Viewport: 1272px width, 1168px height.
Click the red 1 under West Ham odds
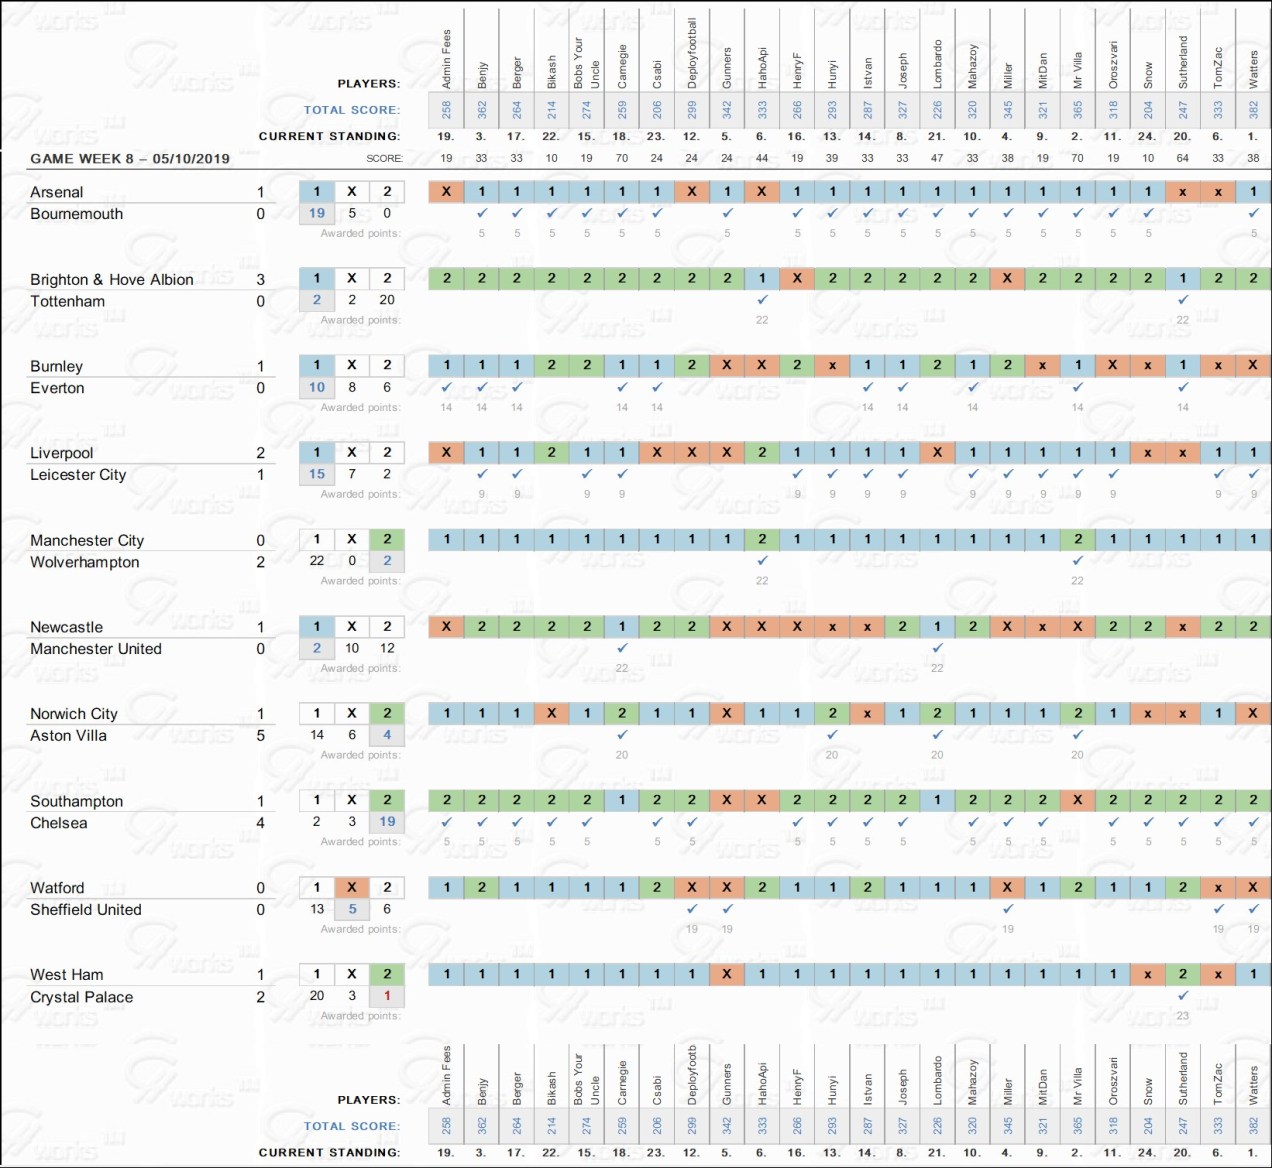click(387, 996)
